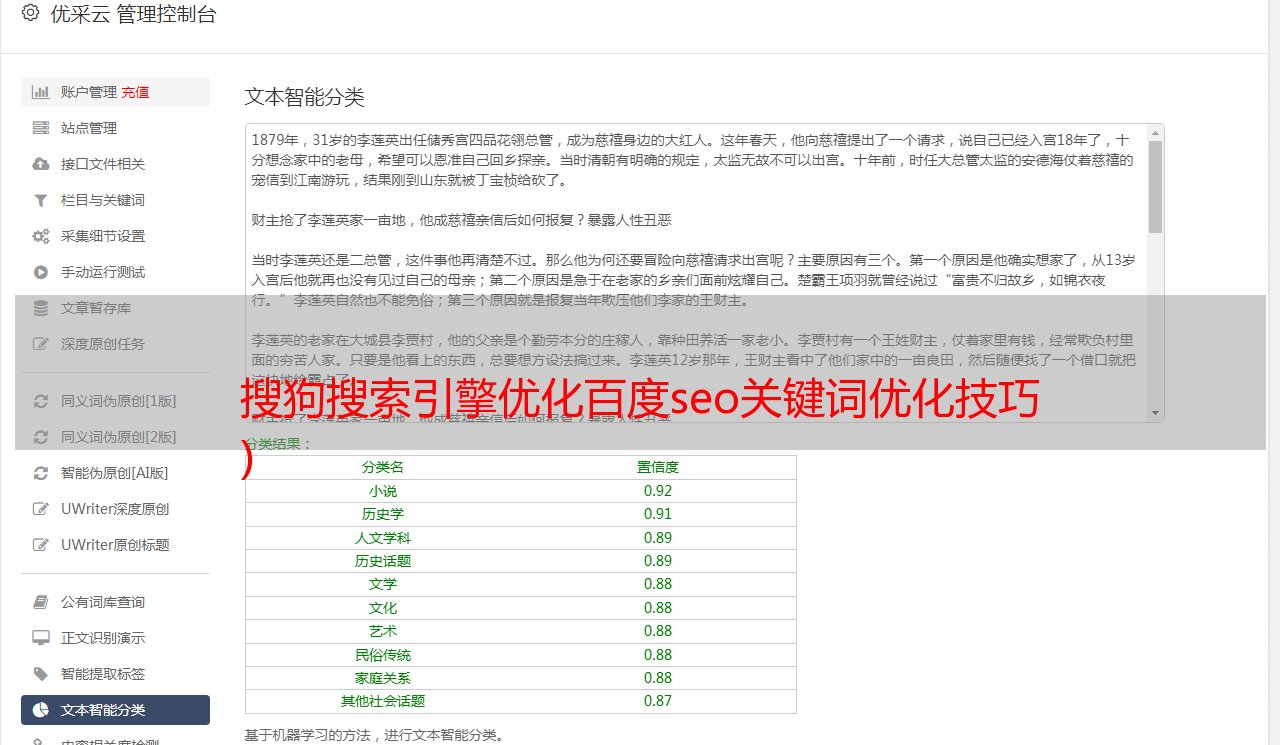The image size is (1280, 745).
Task: Select the 其他社会话题 category cell
Action: [383, 701]
